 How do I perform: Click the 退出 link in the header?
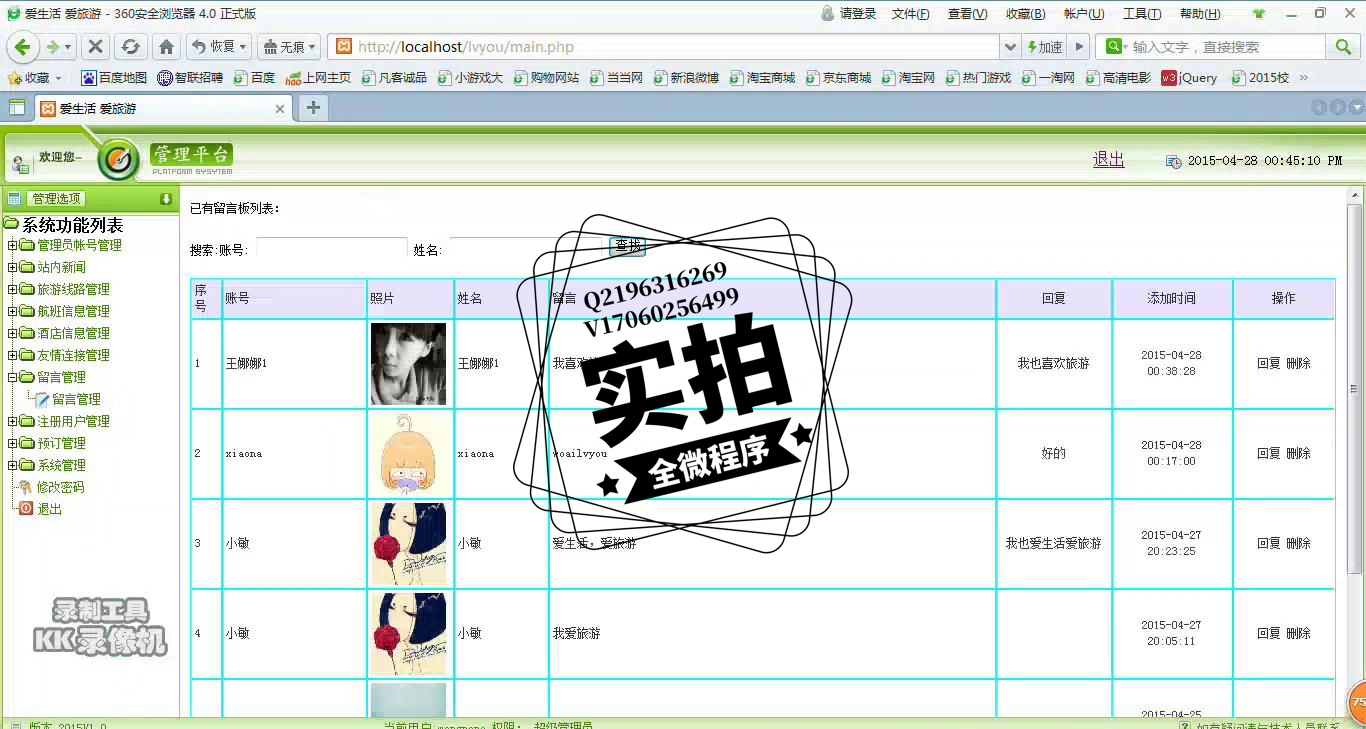tap(1108, 159)
